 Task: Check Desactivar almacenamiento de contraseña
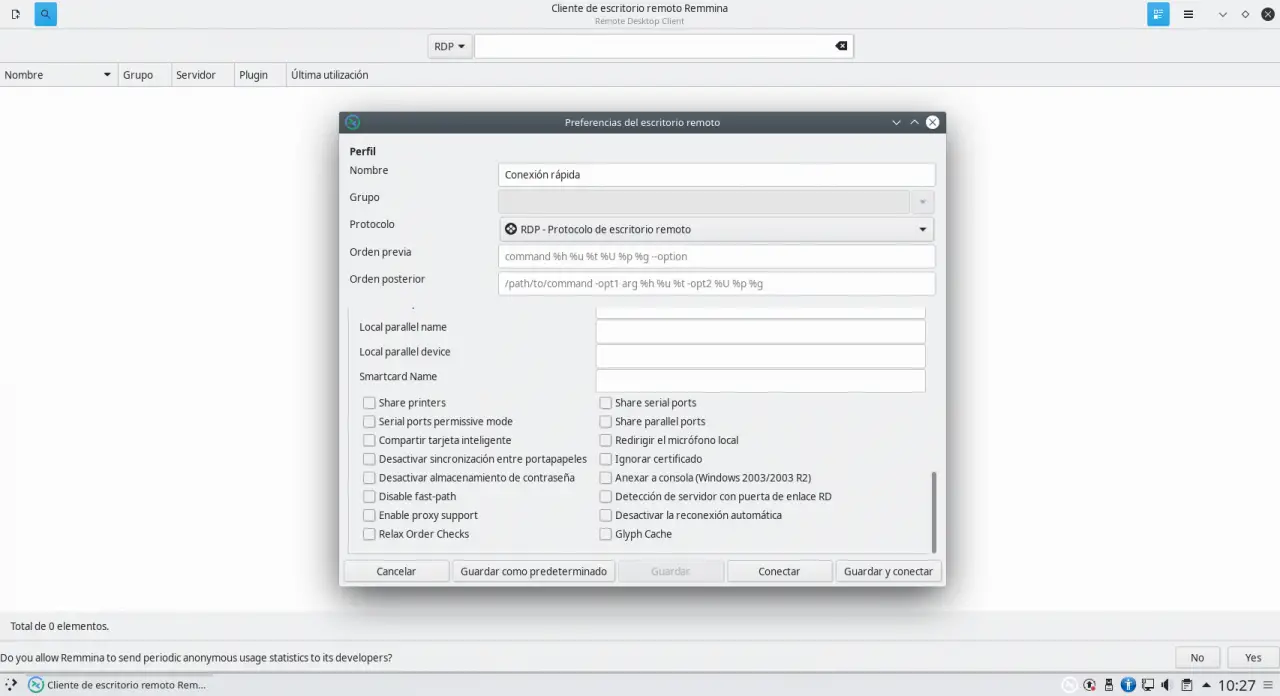tap(369, 478)
